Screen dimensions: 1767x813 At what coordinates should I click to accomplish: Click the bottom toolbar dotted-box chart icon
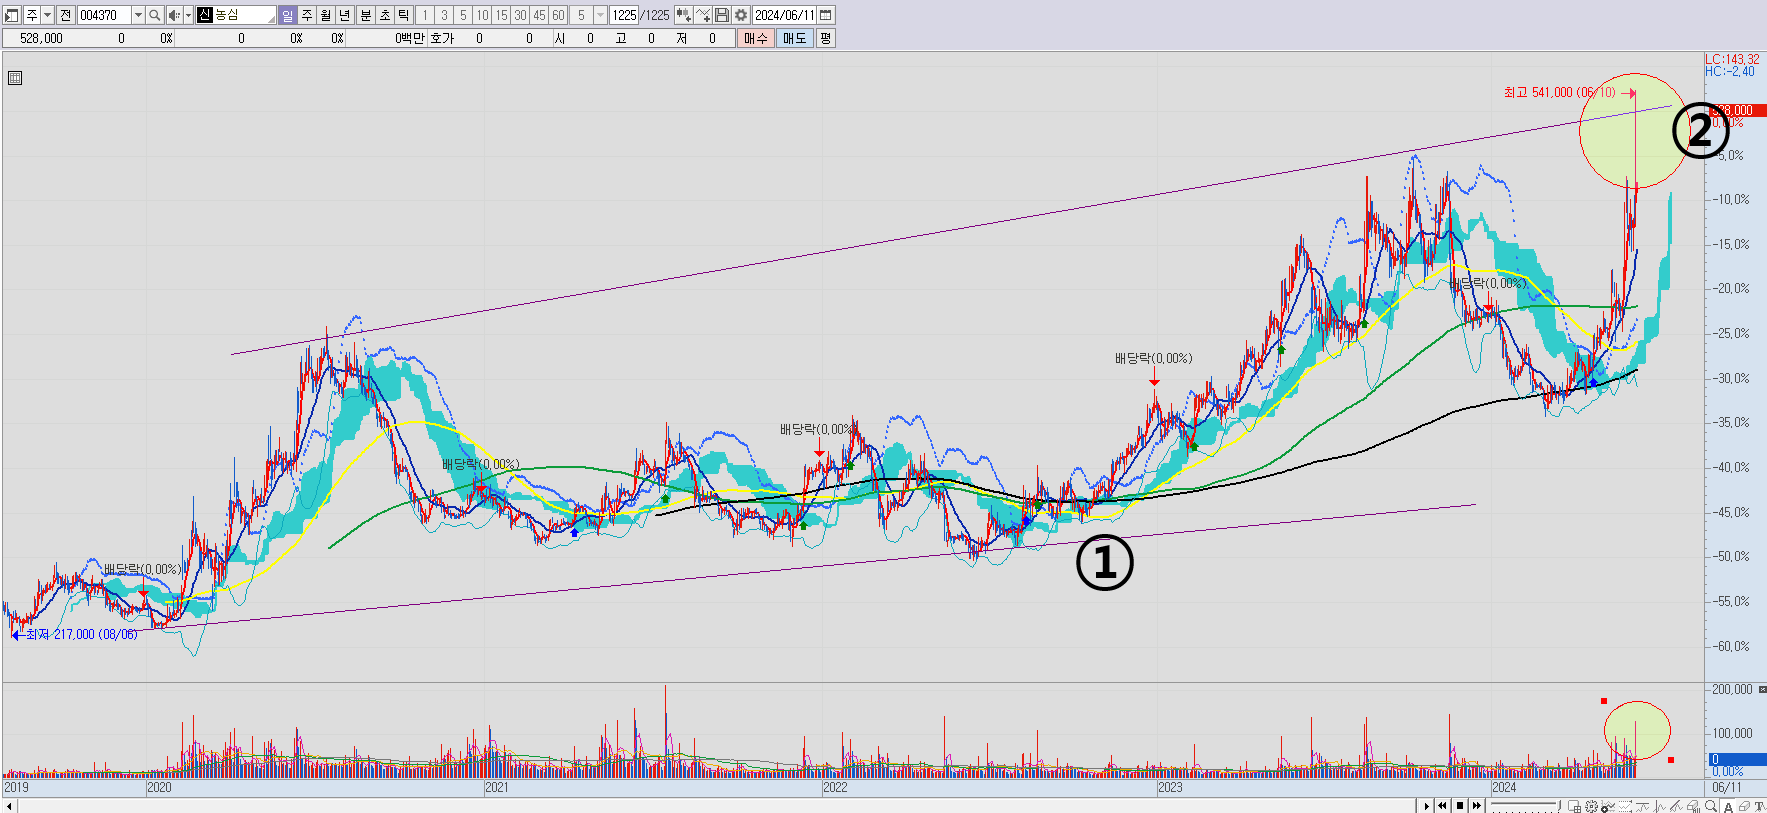click(x=1625, y=805)
